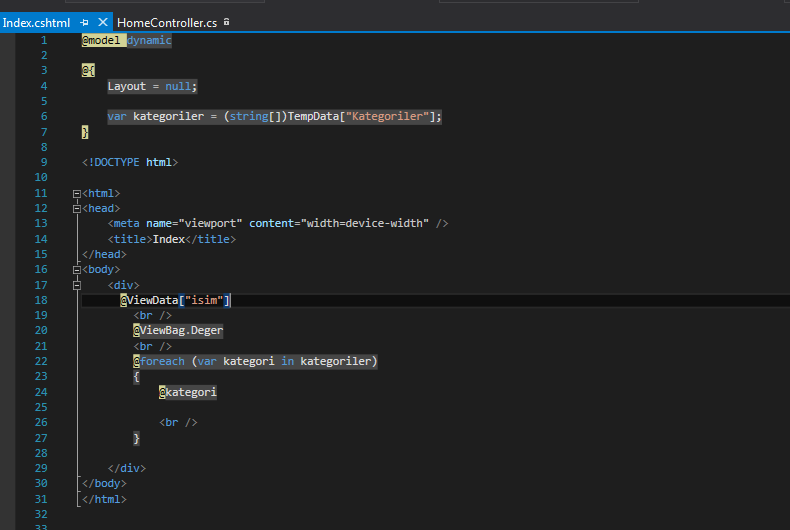Image resolution: width=790 pixels, height=530 pixels.
Task: Click line number 6 in the margin
Action: [44, 116]
